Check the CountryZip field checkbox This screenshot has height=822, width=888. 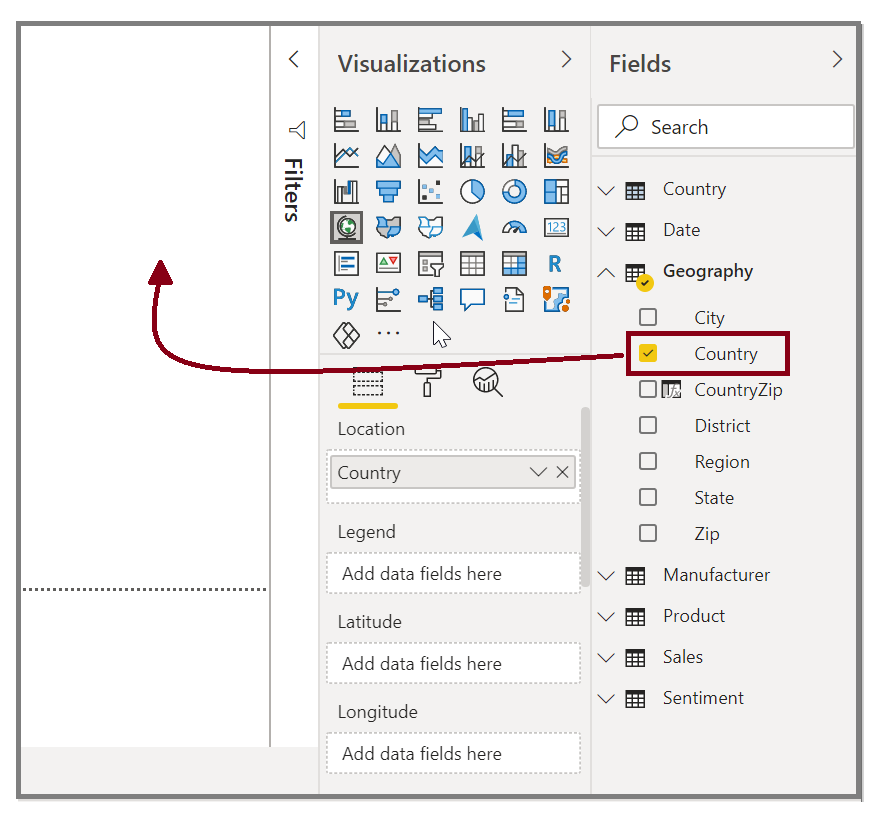(x=648, y=389)
